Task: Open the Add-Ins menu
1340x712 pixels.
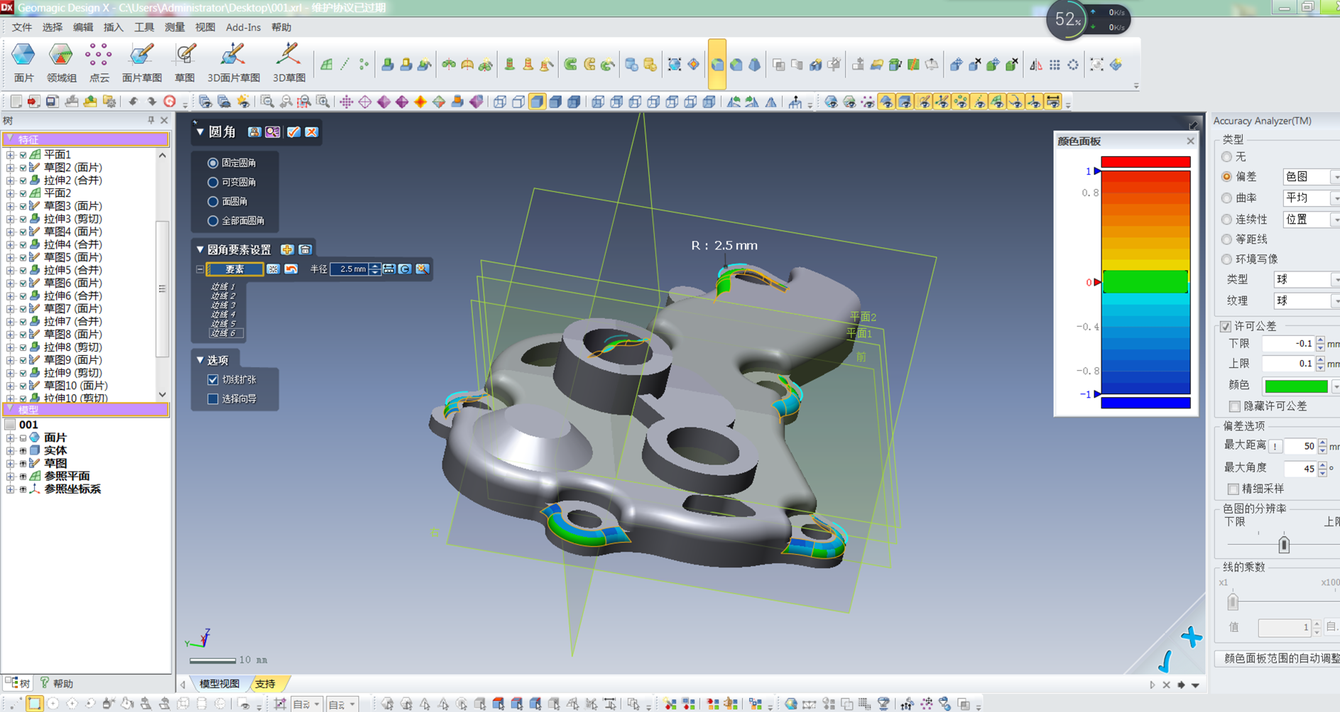Action: (x=243, y=27)
